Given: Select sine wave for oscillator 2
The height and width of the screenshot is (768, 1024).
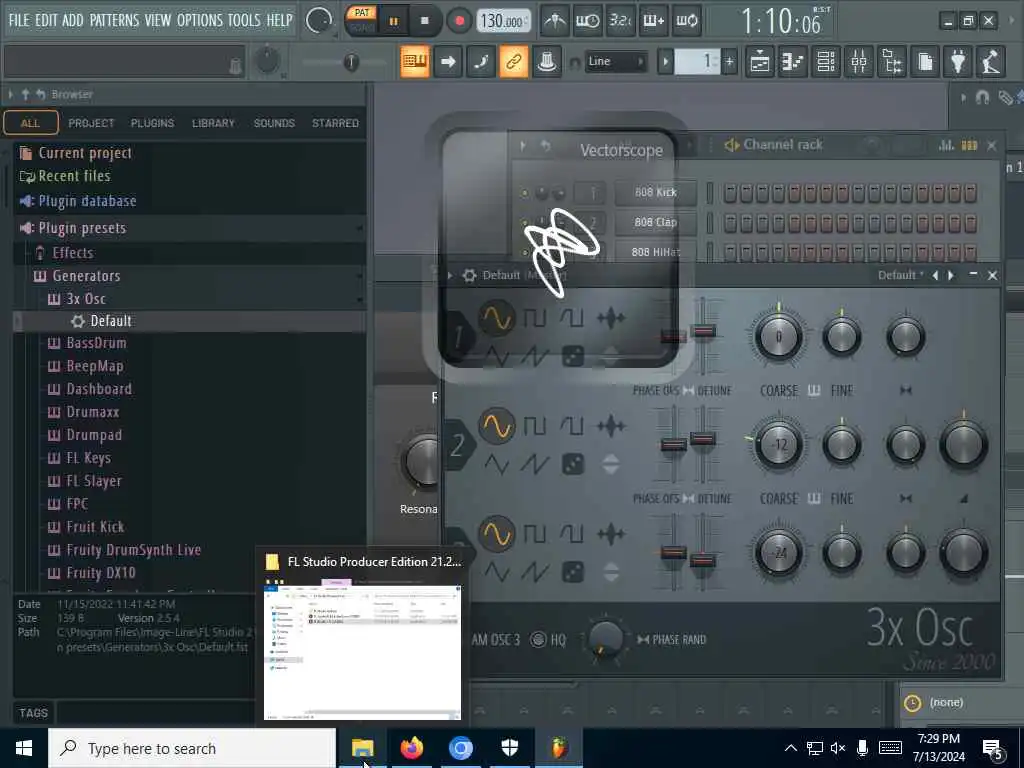Looking at the screenshot, I should point(496,426).
